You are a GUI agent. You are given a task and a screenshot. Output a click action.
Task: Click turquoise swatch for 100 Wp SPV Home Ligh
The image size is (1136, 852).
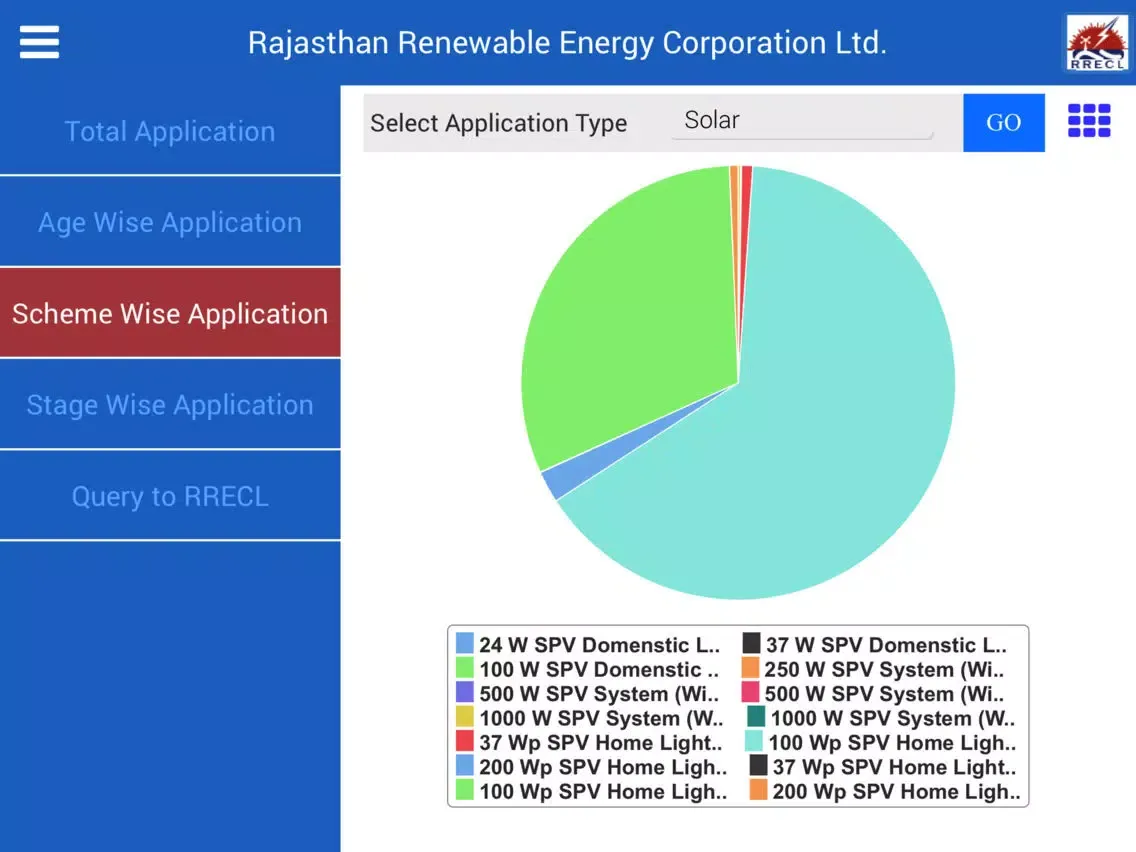754,741
